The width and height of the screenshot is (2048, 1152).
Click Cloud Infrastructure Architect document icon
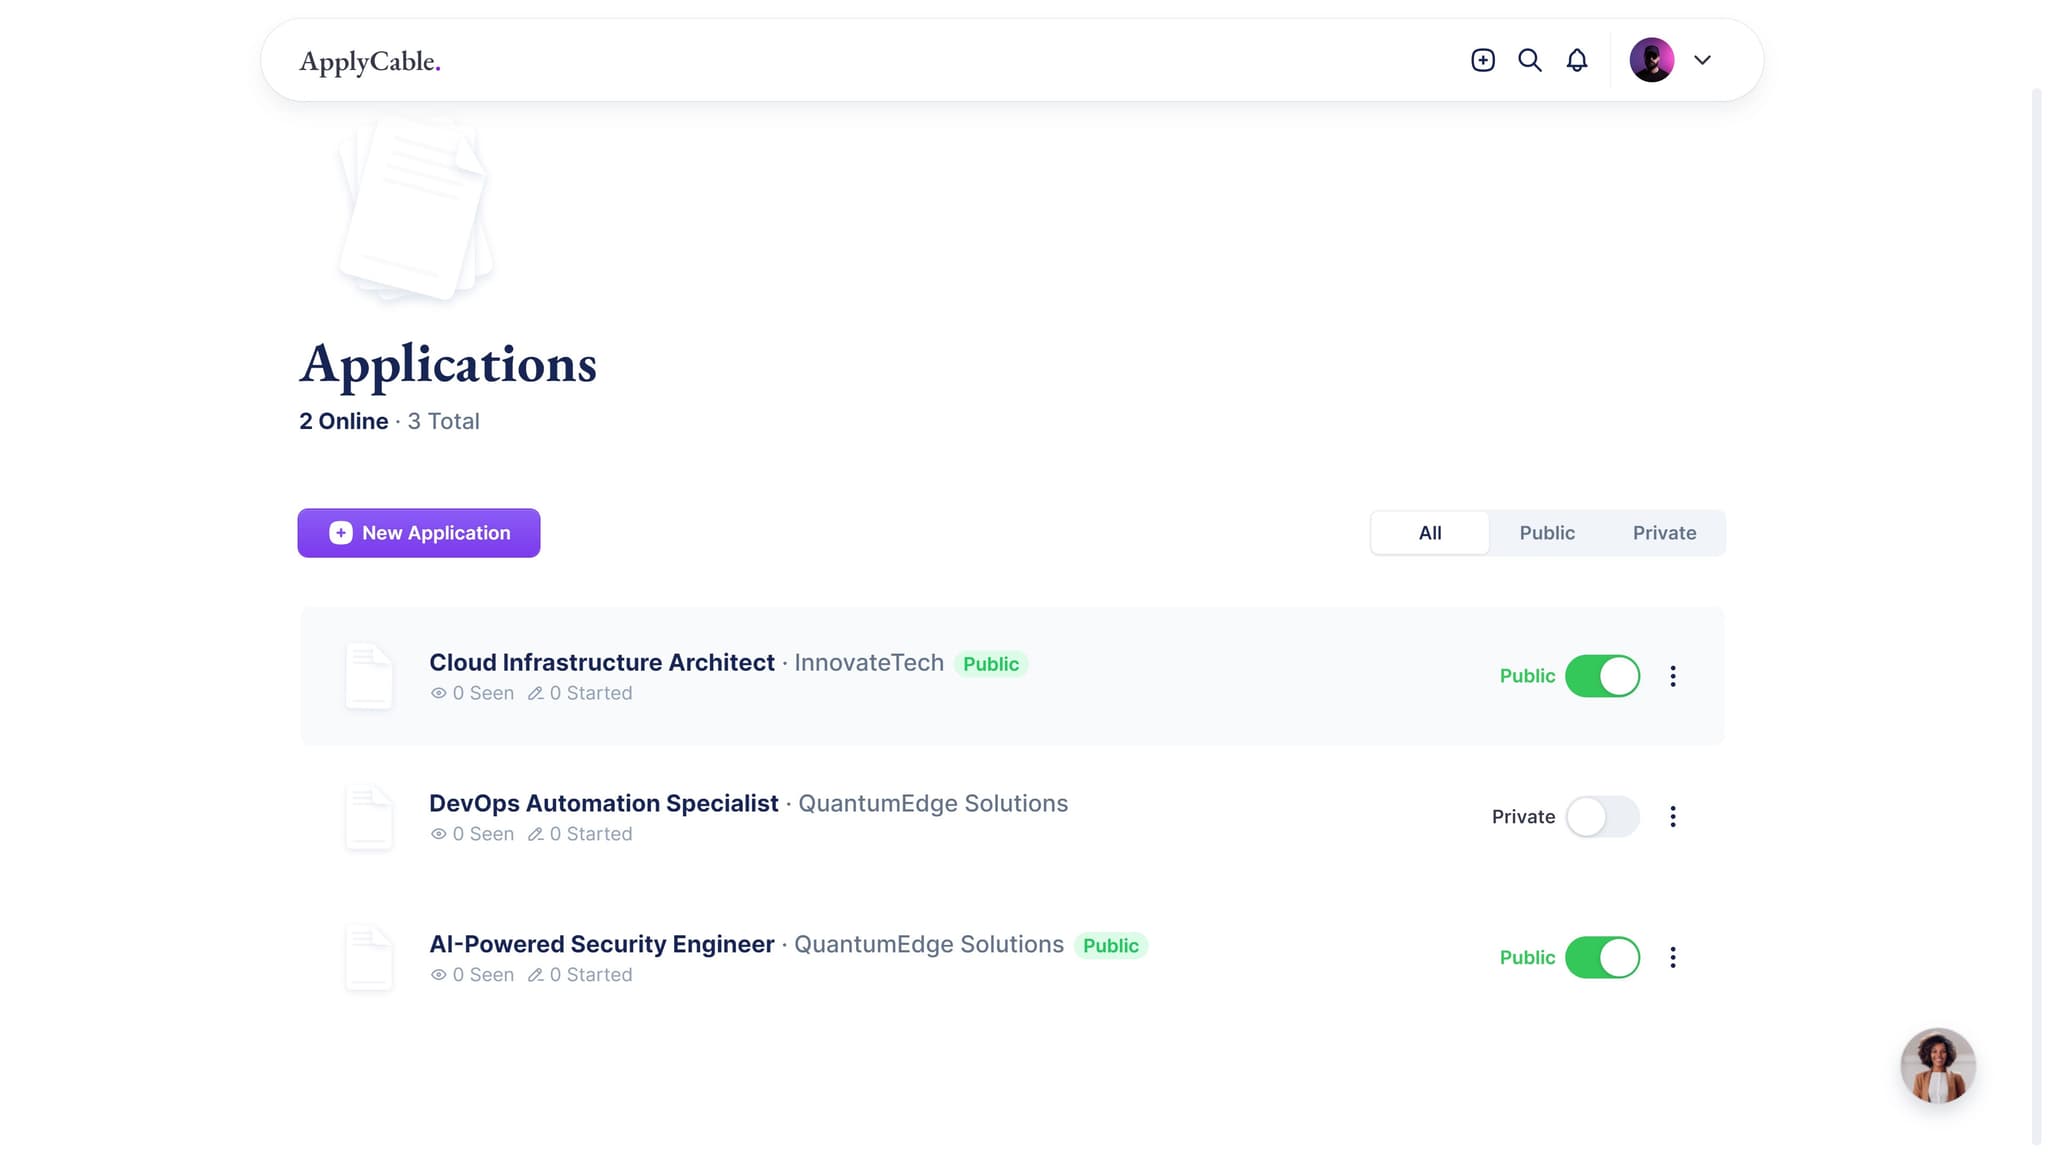click(x=368, y=676)
